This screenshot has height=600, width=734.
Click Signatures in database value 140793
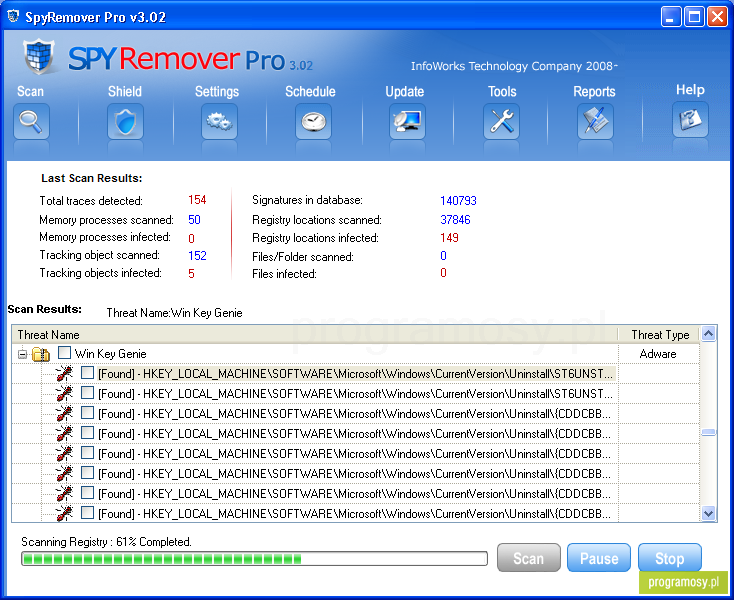(458, 201)
